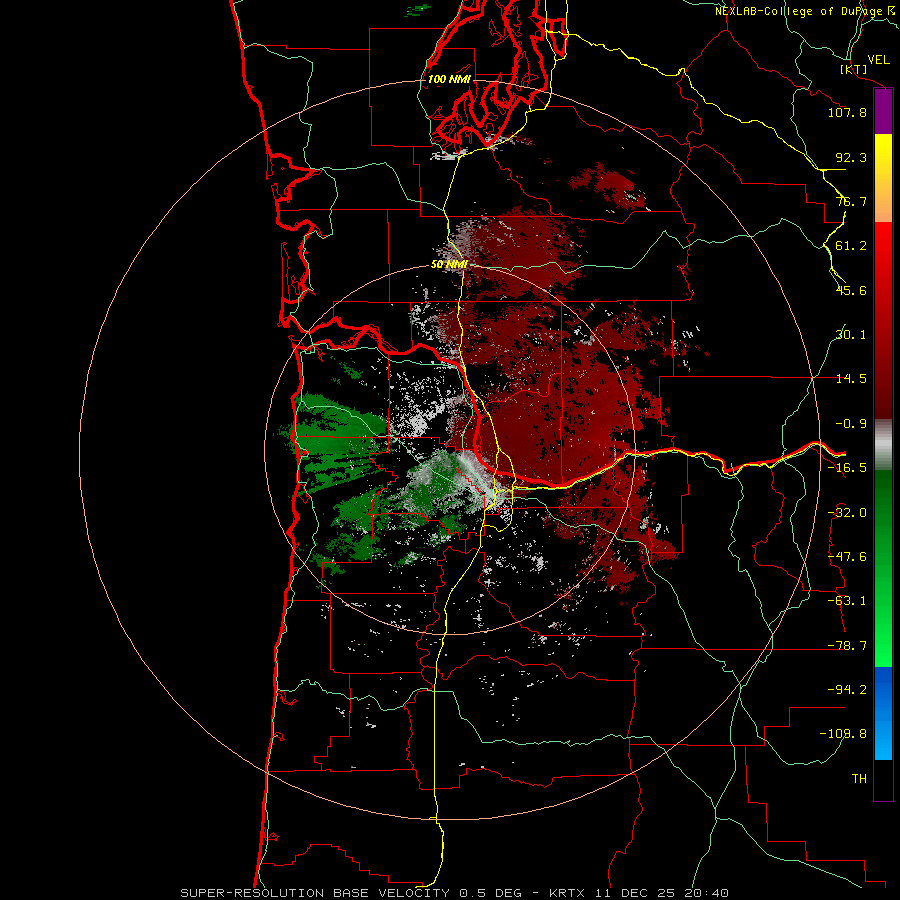Screen dimensions: 900x900
Task: Click the blue segment of the velocity color bar
Action: click(x=883, y=713)
